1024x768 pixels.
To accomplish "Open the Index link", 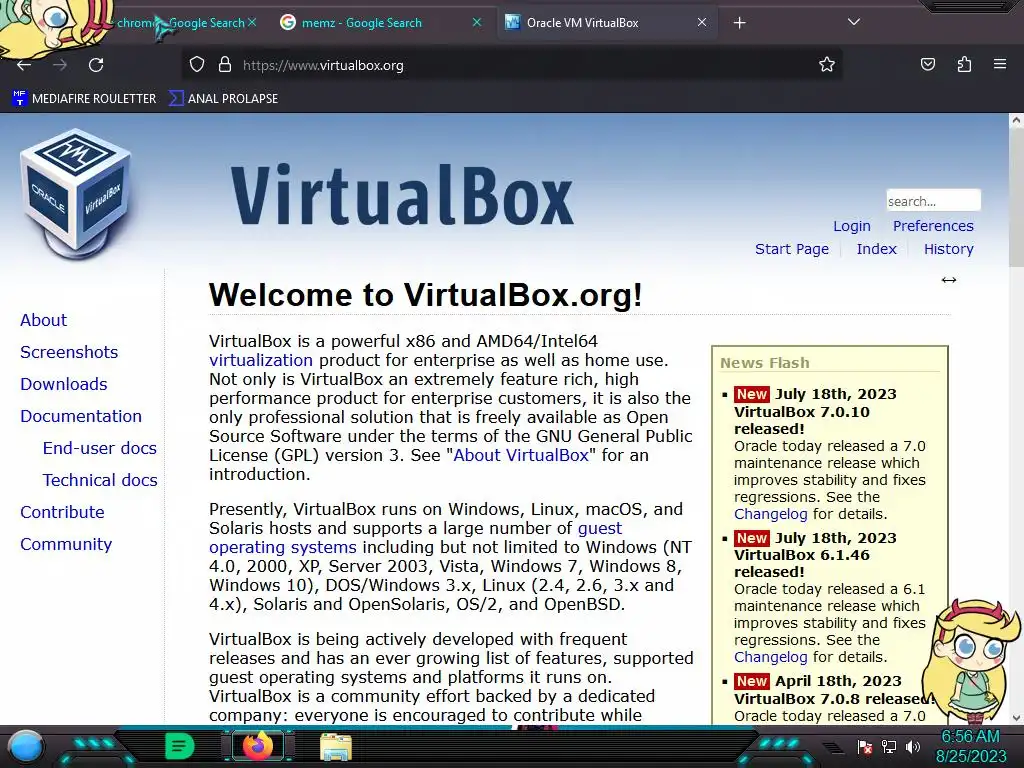I will [876, 249].
